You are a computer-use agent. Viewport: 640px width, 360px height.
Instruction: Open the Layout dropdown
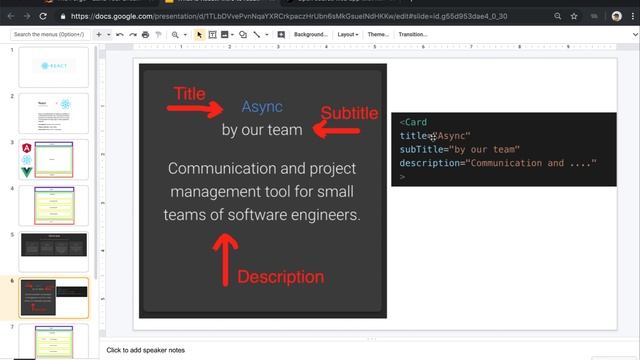(x=348, y=35)
